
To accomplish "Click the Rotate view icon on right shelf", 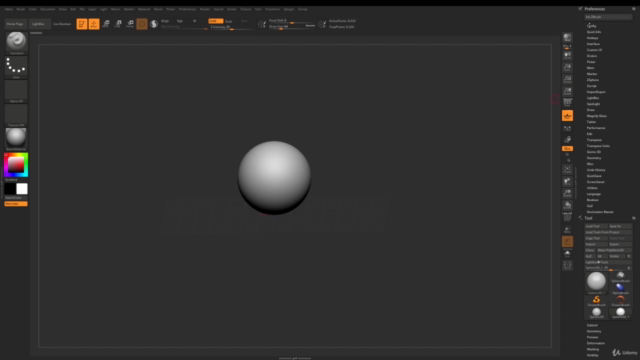I will (x=567, y=205).
